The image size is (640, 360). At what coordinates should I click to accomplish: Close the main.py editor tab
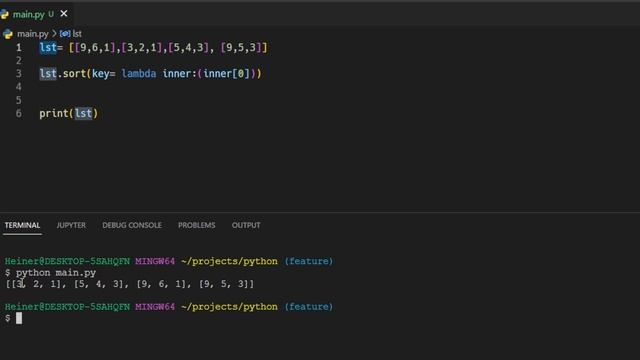pos(64,14)
